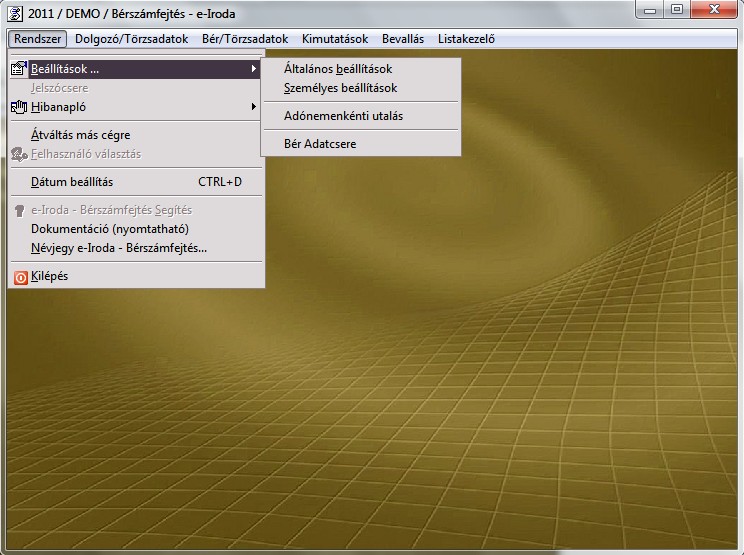Open Általános beállítások from the submenu
Viewport: 744px width, 555px height.
click(337, 69)
